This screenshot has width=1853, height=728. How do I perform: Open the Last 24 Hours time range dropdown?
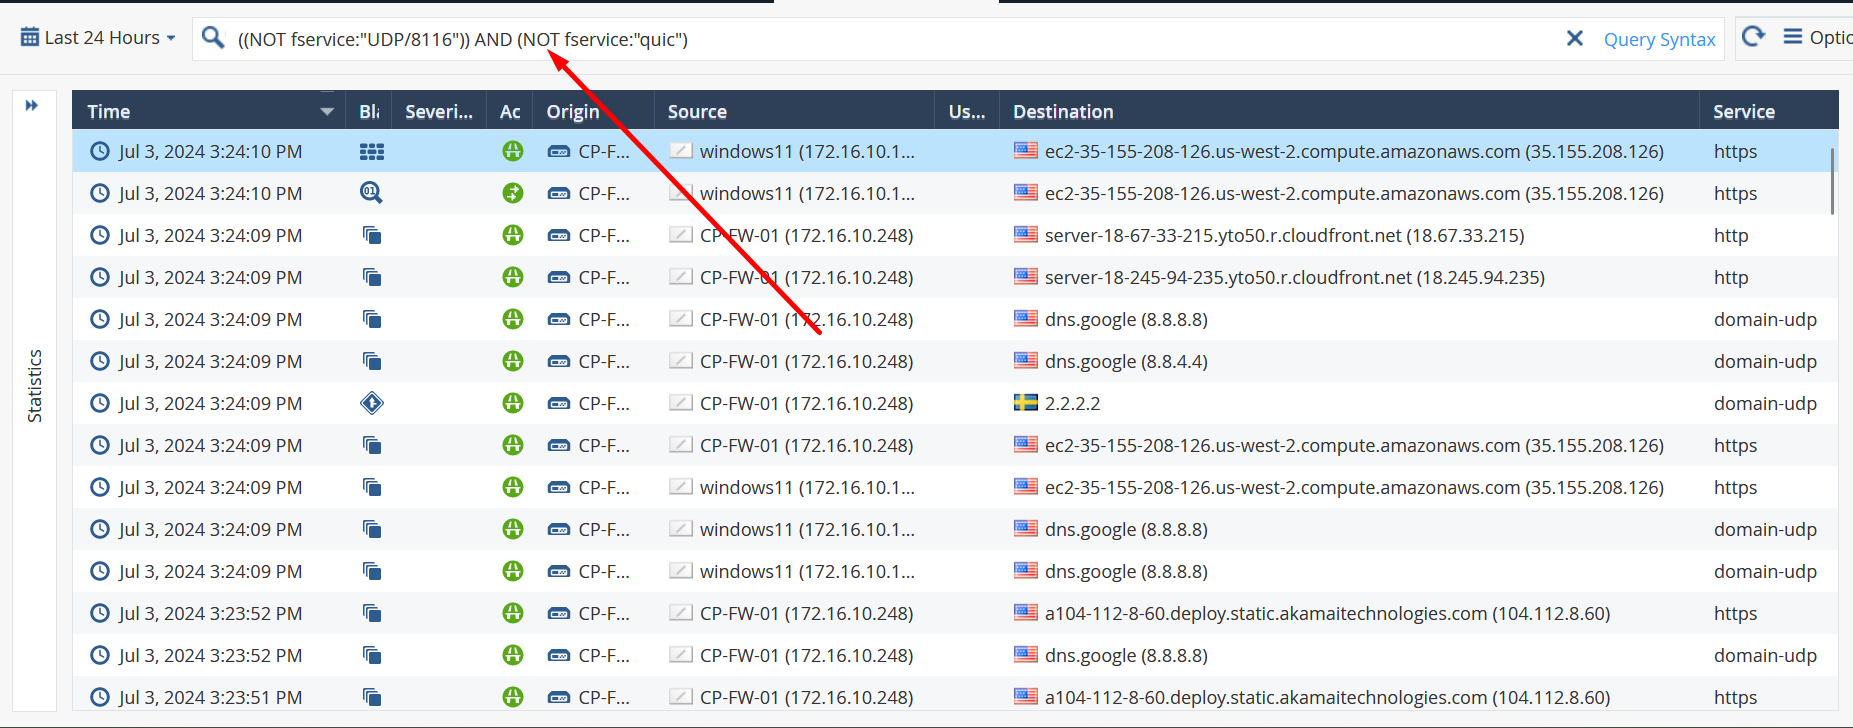pyautogui.click(x=98, y=38)
